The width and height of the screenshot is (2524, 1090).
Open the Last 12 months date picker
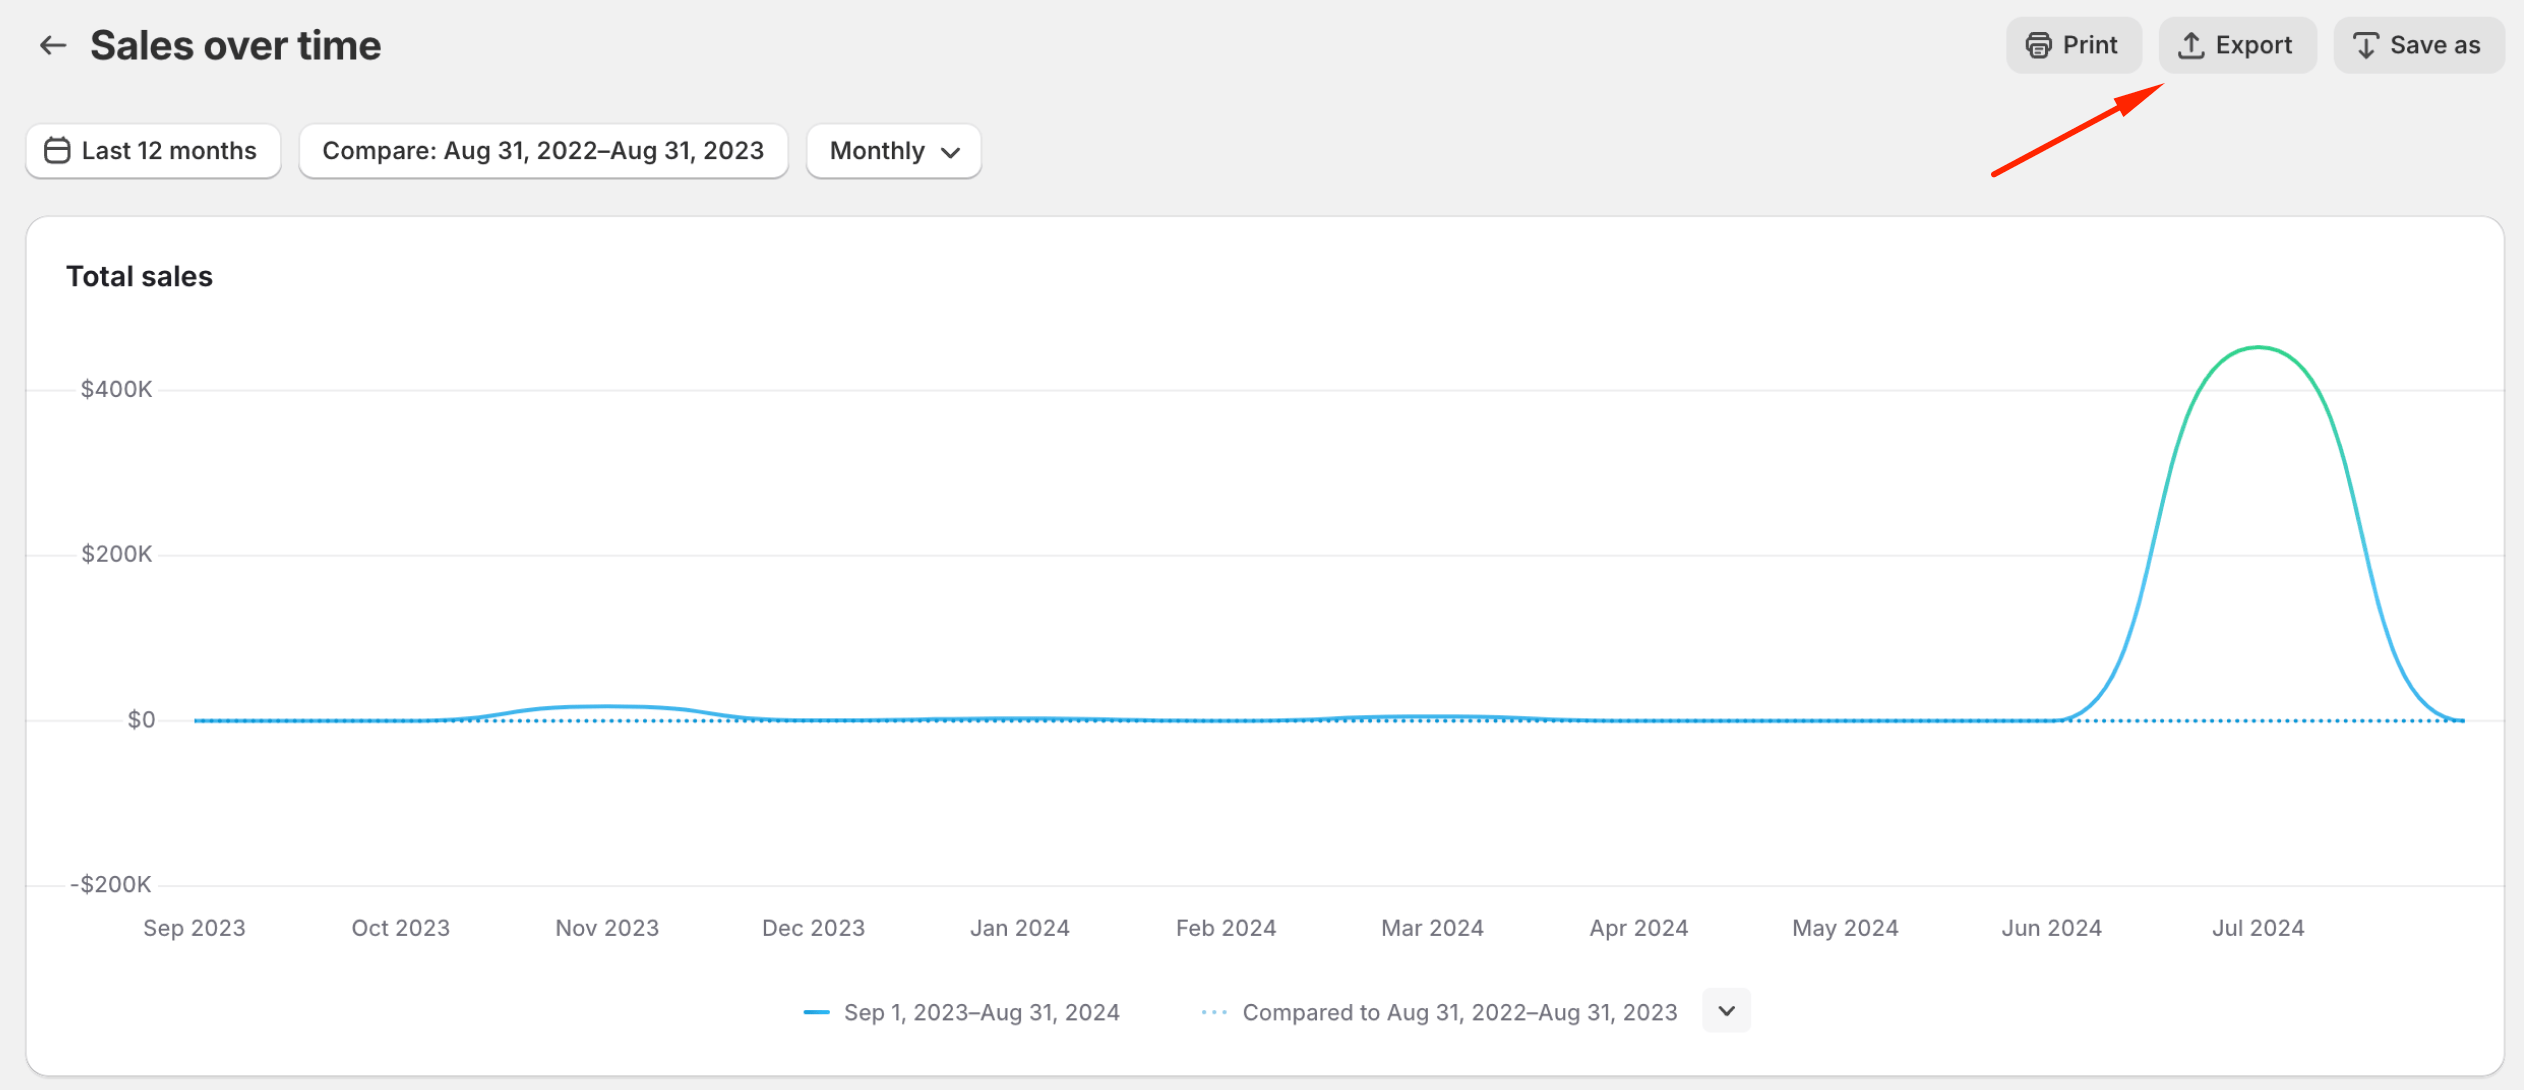[x=153, y=150]
